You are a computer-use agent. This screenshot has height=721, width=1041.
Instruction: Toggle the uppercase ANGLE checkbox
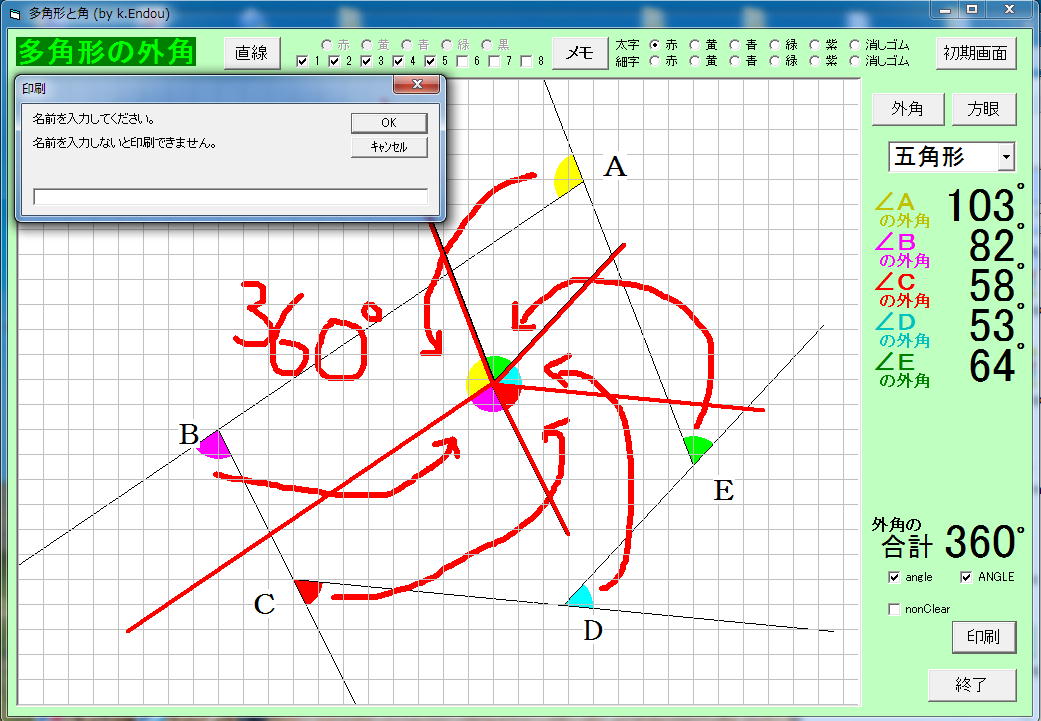tap(966, 577)
